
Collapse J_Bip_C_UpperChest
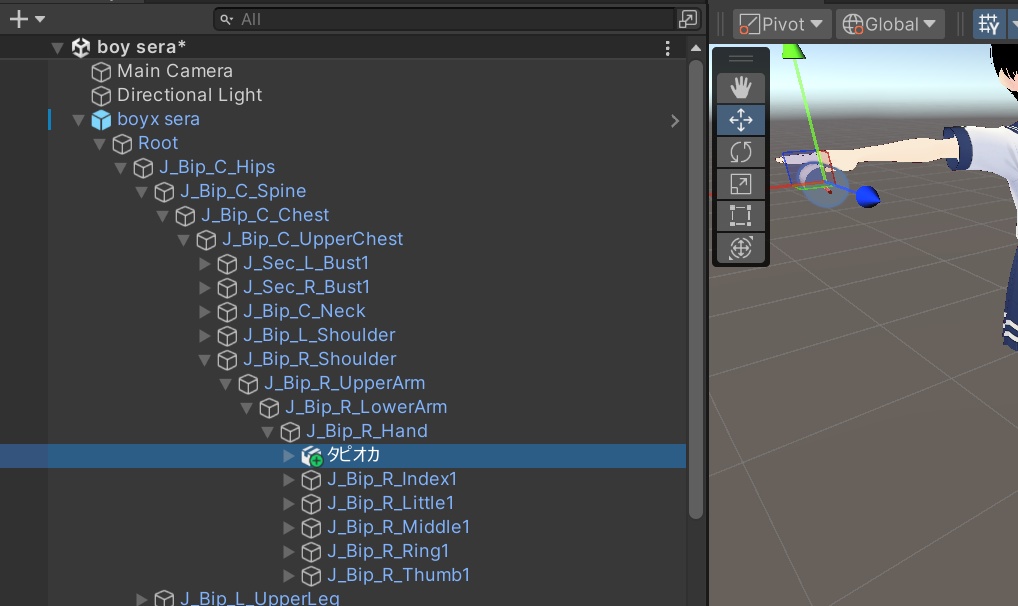pos(184,240)
